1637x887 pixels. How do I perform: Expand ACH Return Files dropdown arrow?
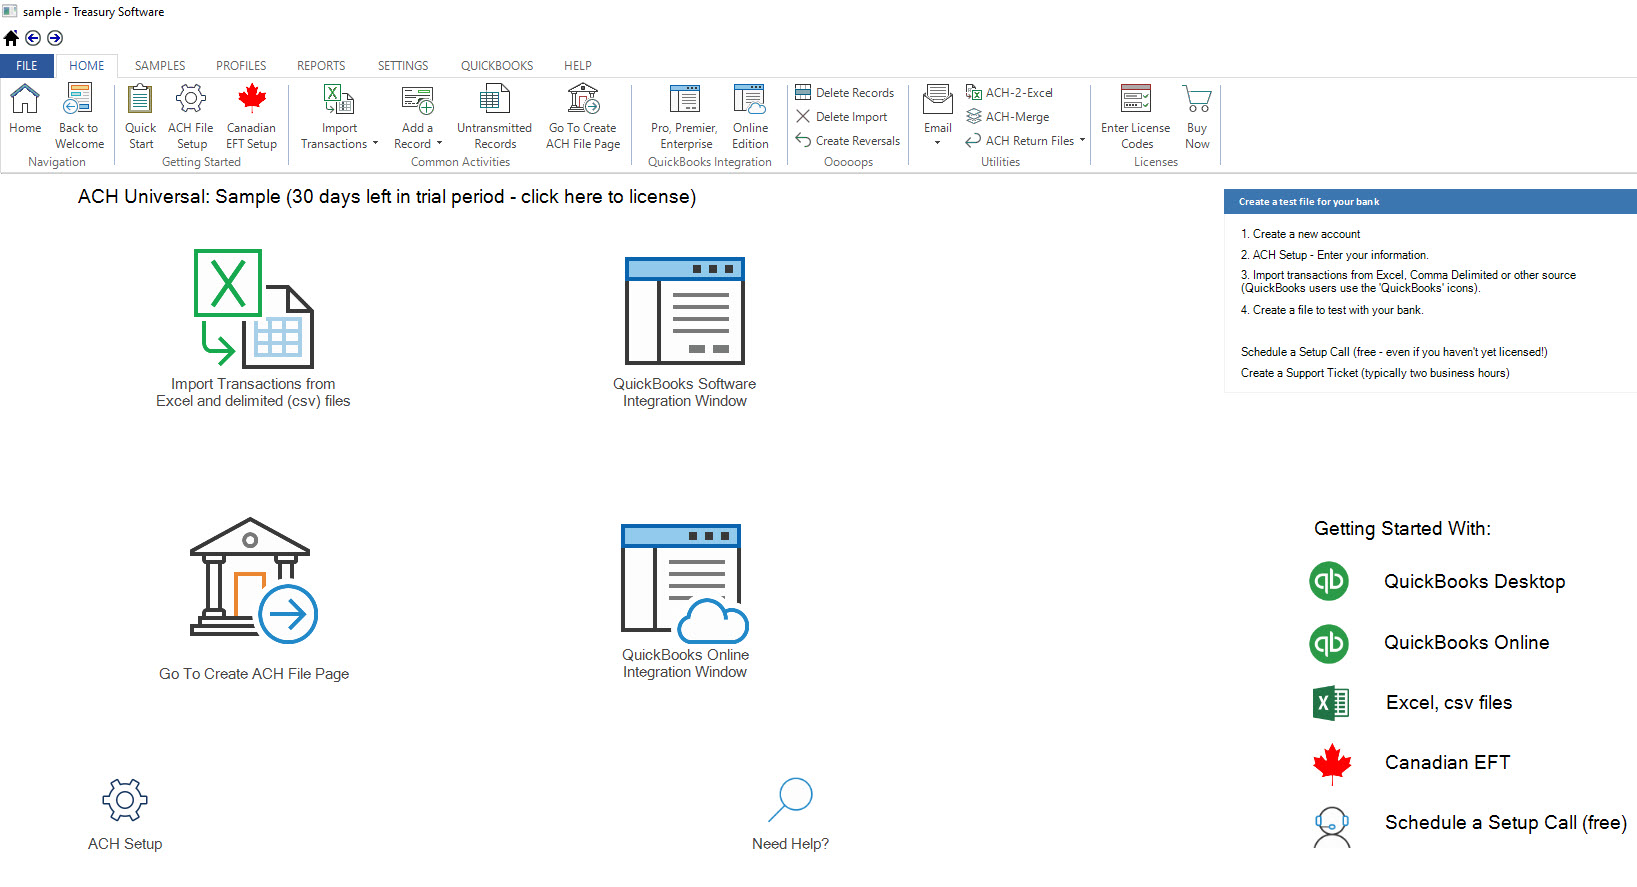coord(1082,140)
